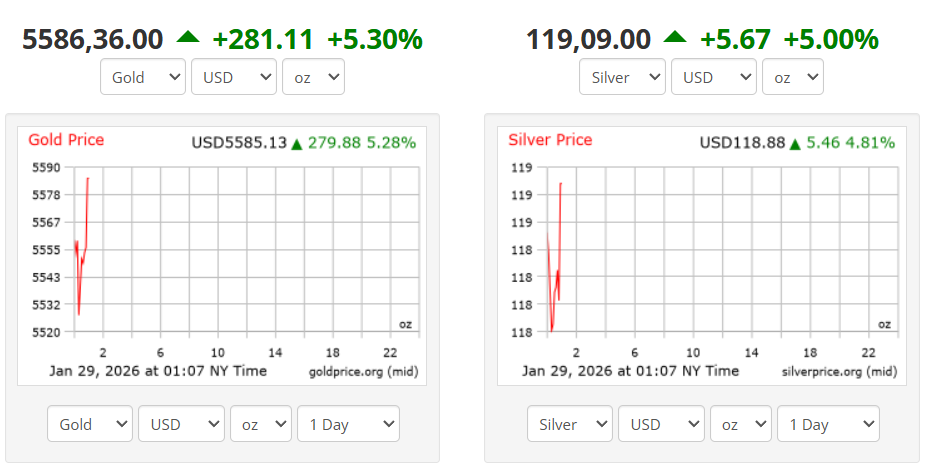Open the oz dropdown below the gold chart
This screenshot has width=927, height=468.
[260, 424]
